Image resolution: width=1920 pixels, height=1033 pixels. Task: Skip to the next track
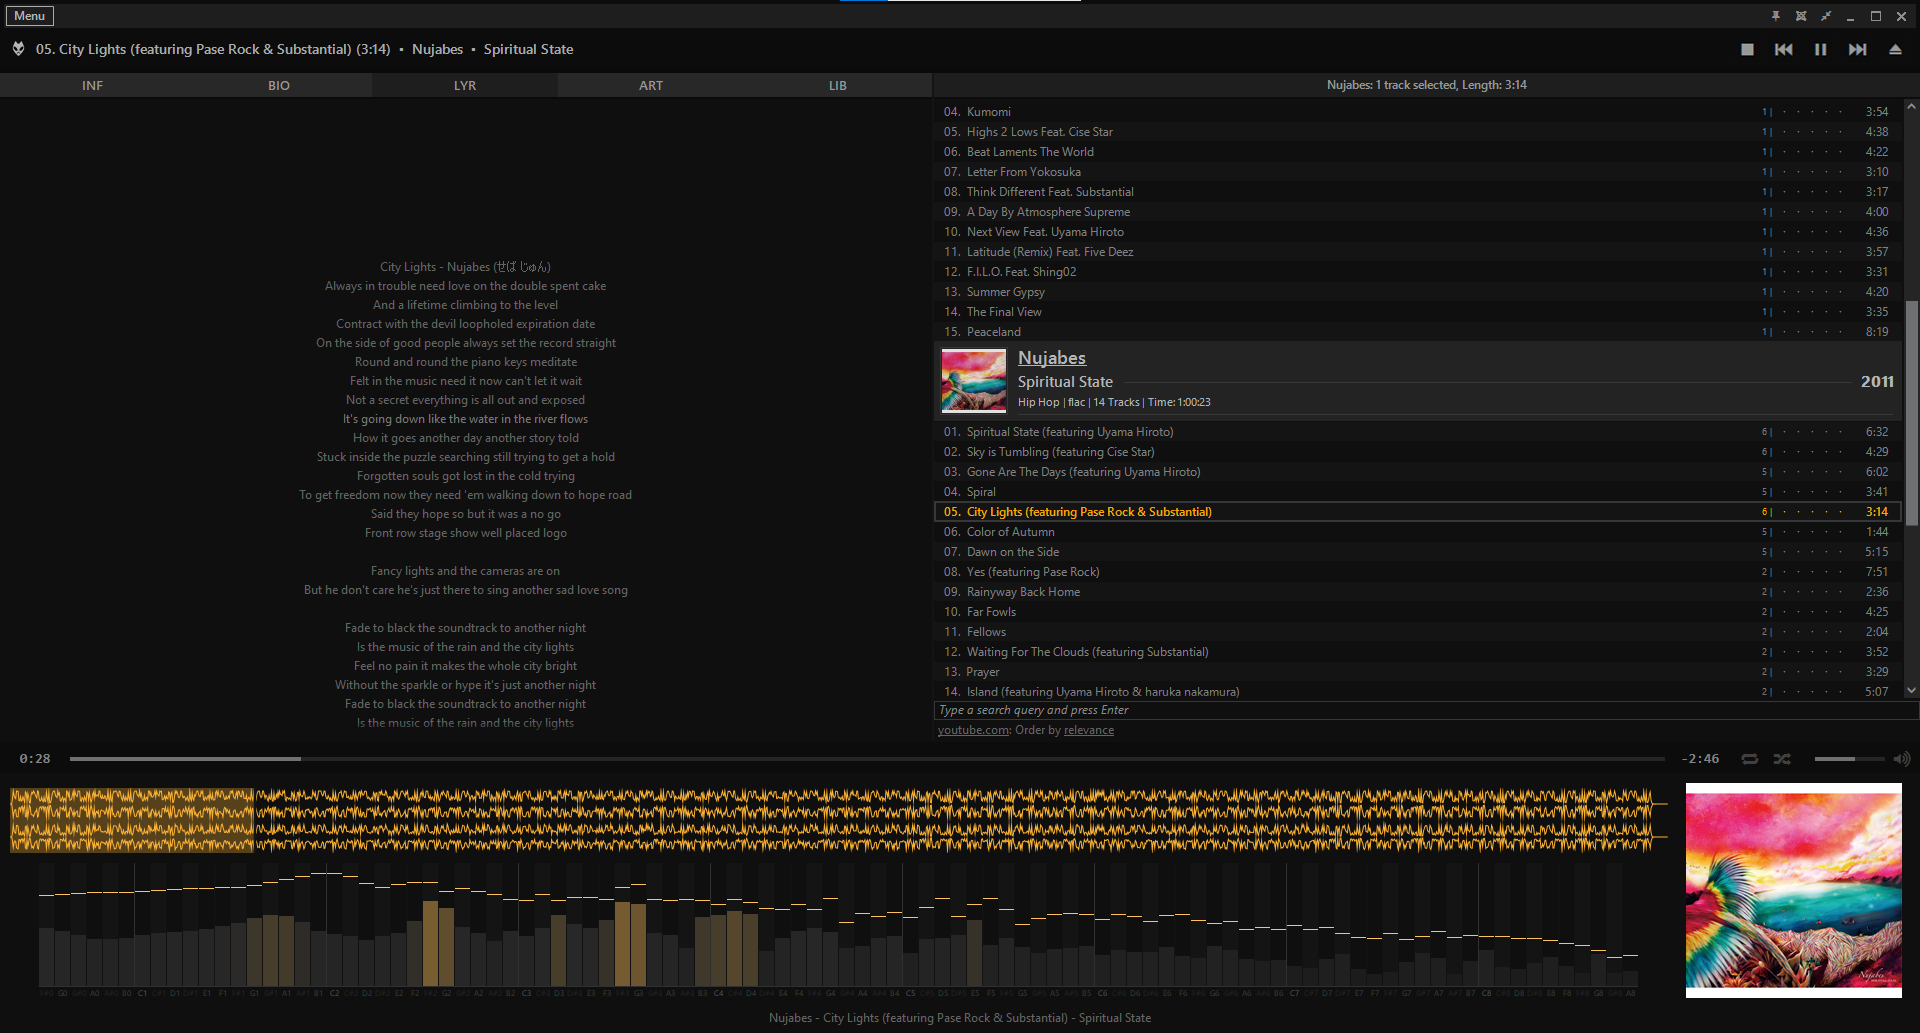click(x=1857, y=50)
